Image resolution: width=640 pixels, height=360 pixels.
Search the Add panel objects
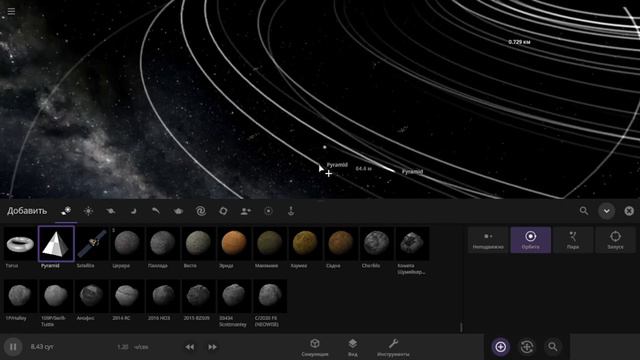pyautogui.click(x=584, y=211)
